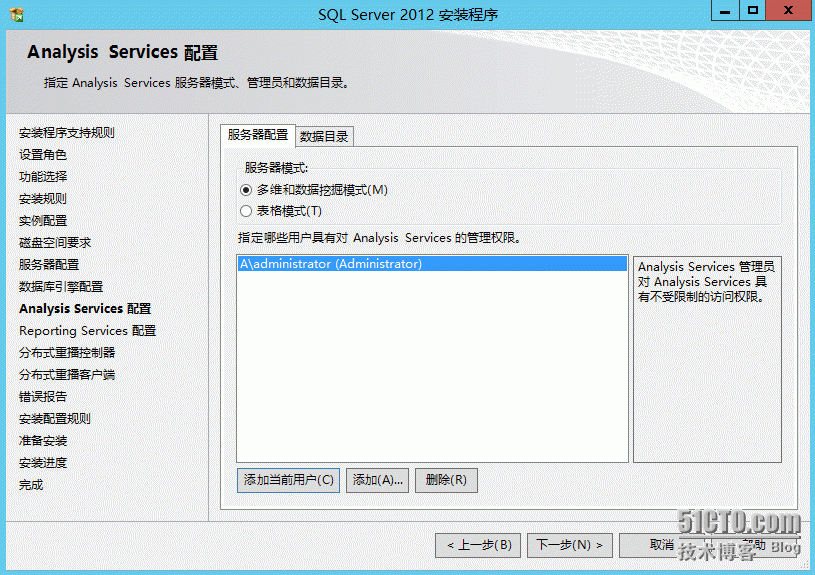The image size is (815, 575).
Task: Select A\administrator (Administrator) list entry
Action: pyautogui.click(x=432, y=264)
